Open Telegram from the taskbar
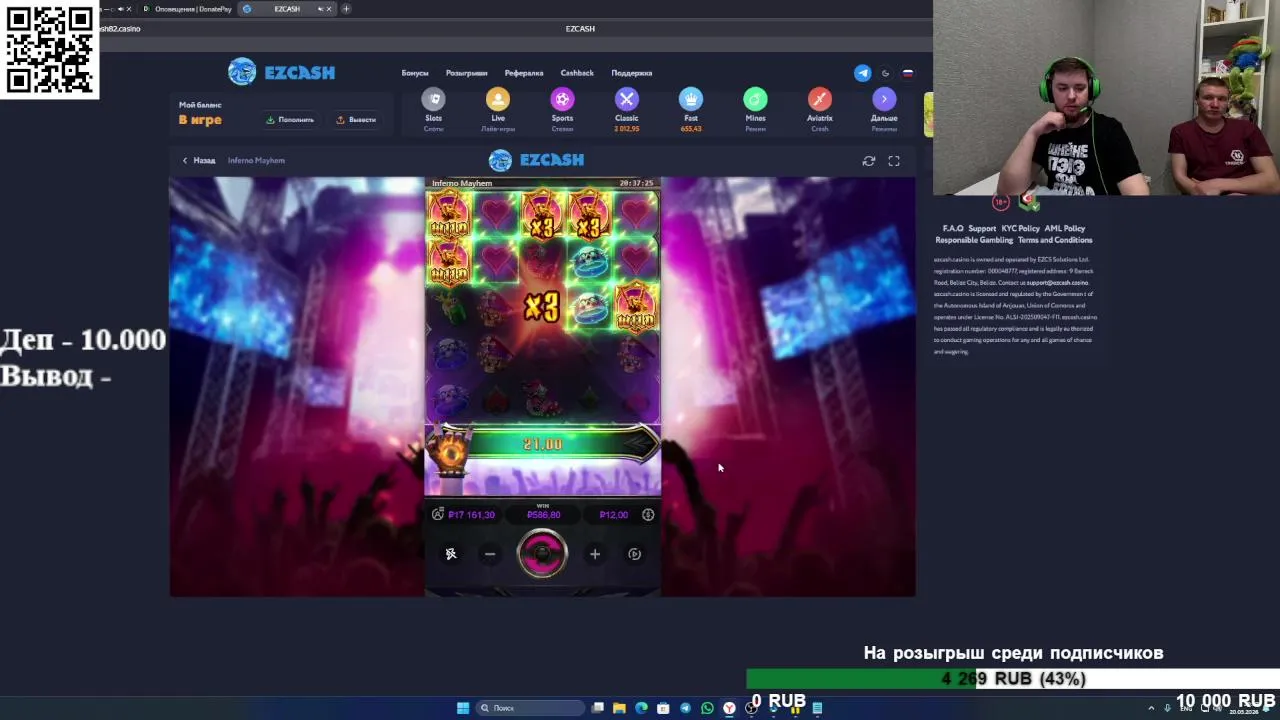The height and width of the screenshot is (720, 1280). coord(685,708)
